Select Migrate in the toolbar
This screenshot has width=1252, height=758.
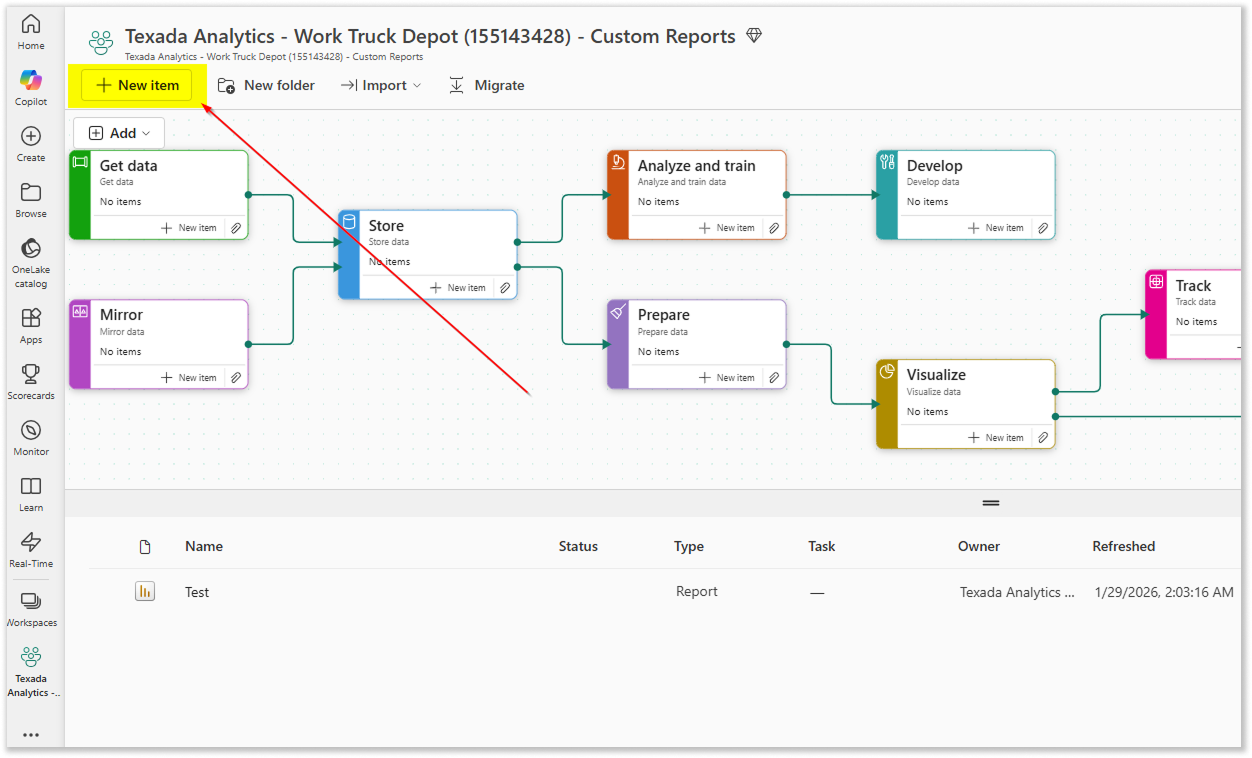click(486, 86)
